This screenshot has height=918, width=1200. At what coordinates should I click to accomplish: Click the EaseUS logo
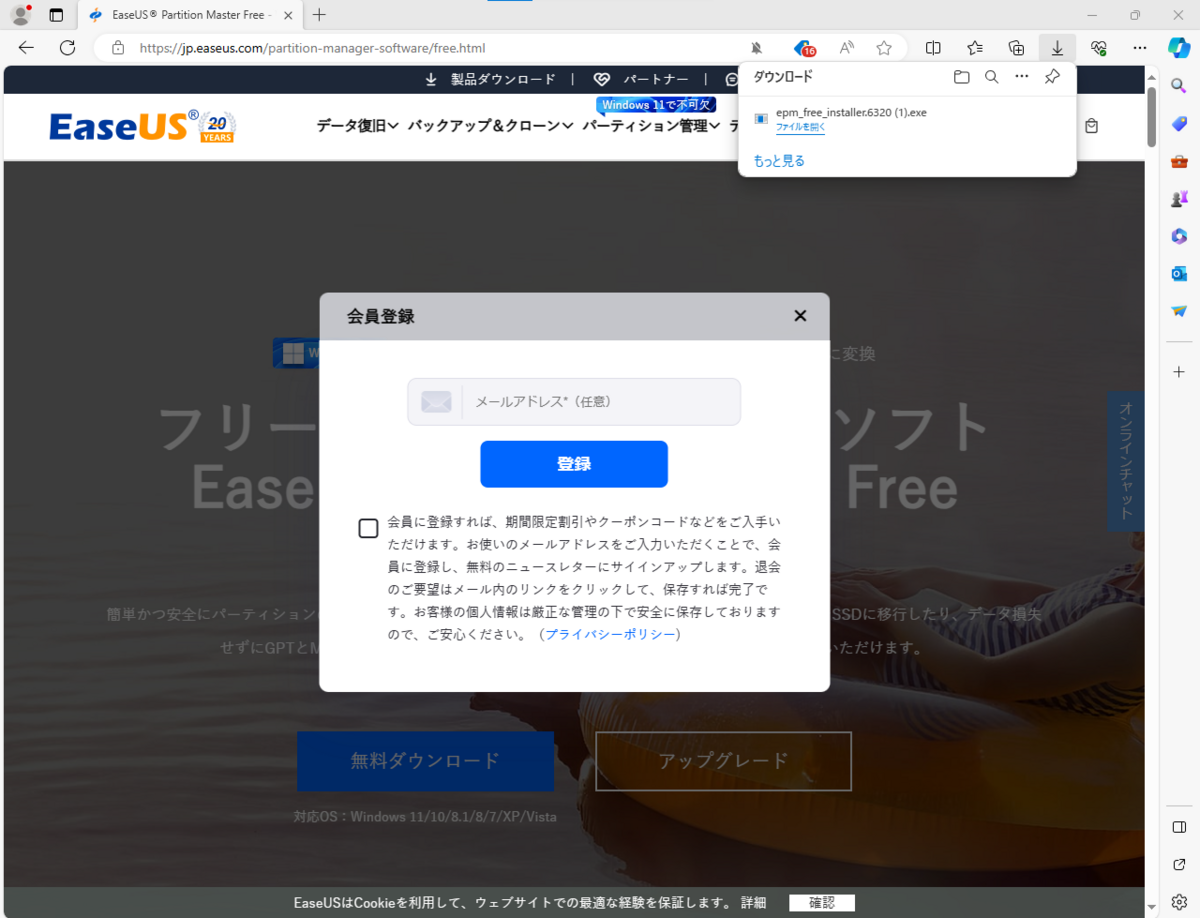click(141, 126)
